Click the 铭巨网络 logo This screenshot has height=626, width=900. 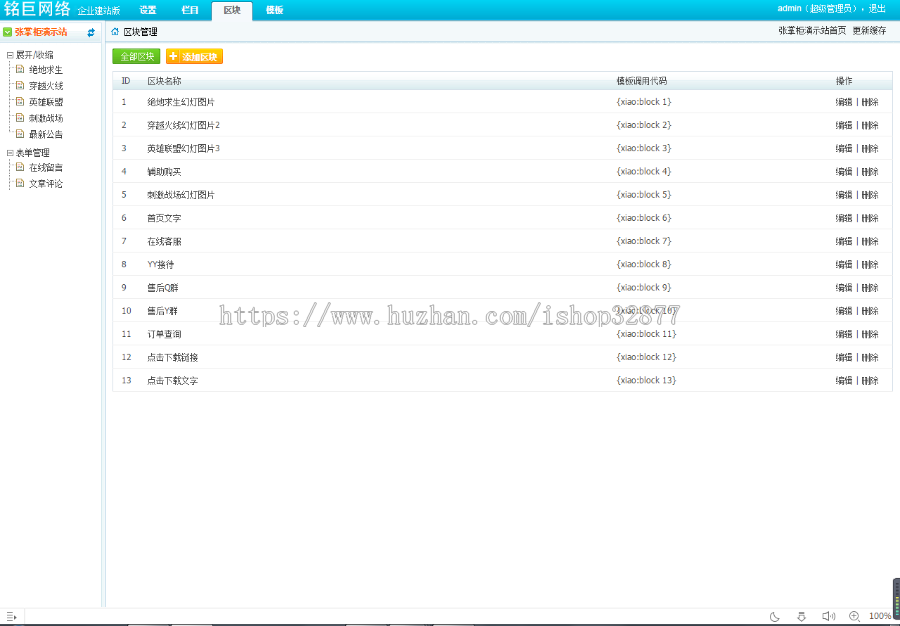click(x=37, y=9)
